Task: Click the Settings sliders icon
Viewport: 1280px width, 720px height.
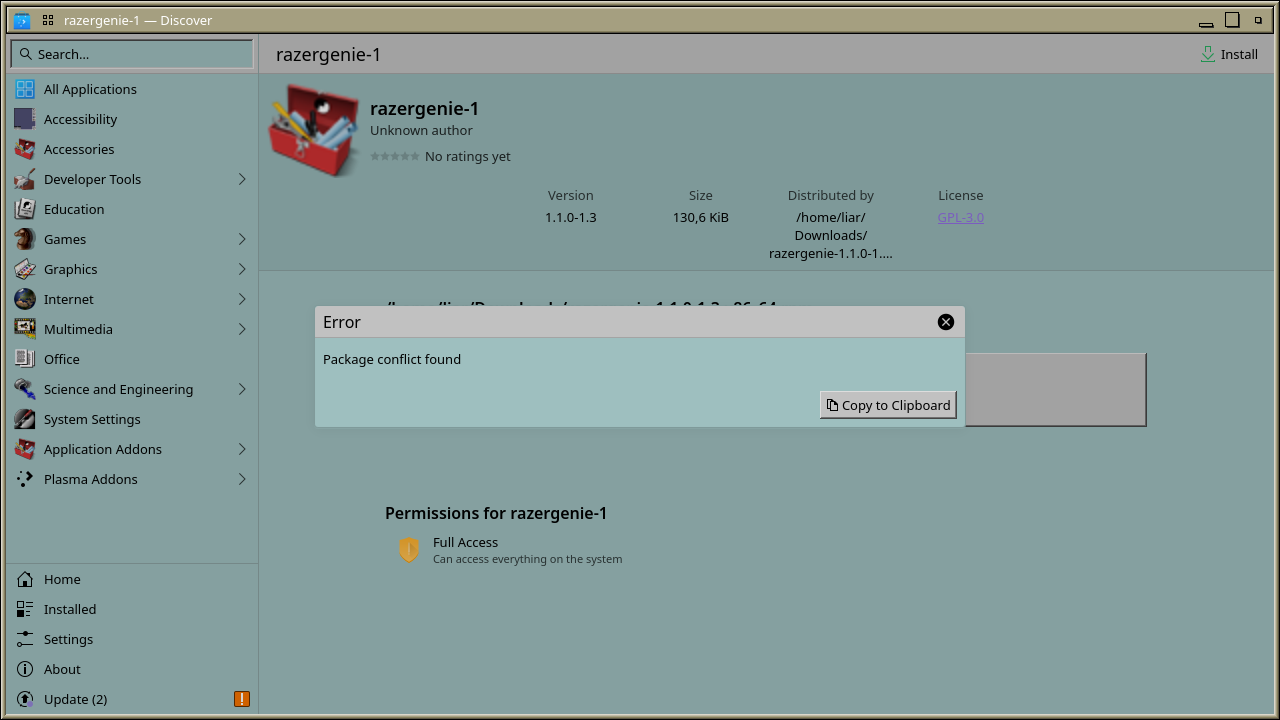Action: tap(25, 639)
